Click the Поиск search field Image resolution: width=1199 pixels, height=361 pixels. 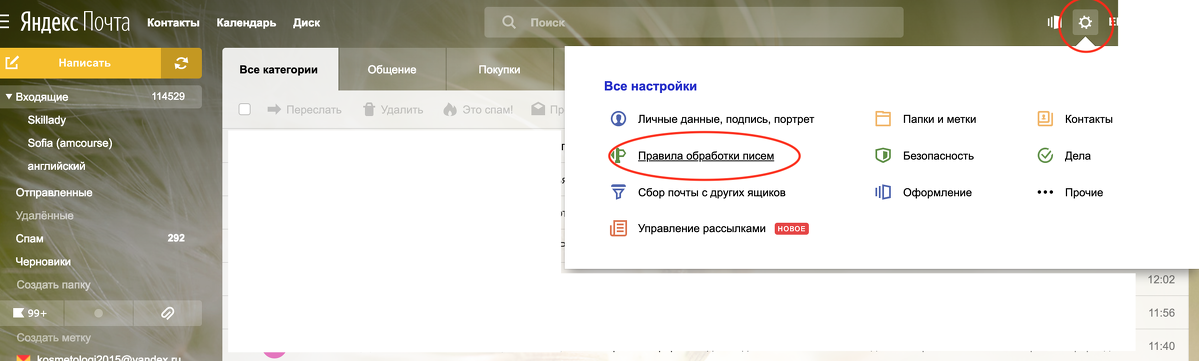[694, 23]
